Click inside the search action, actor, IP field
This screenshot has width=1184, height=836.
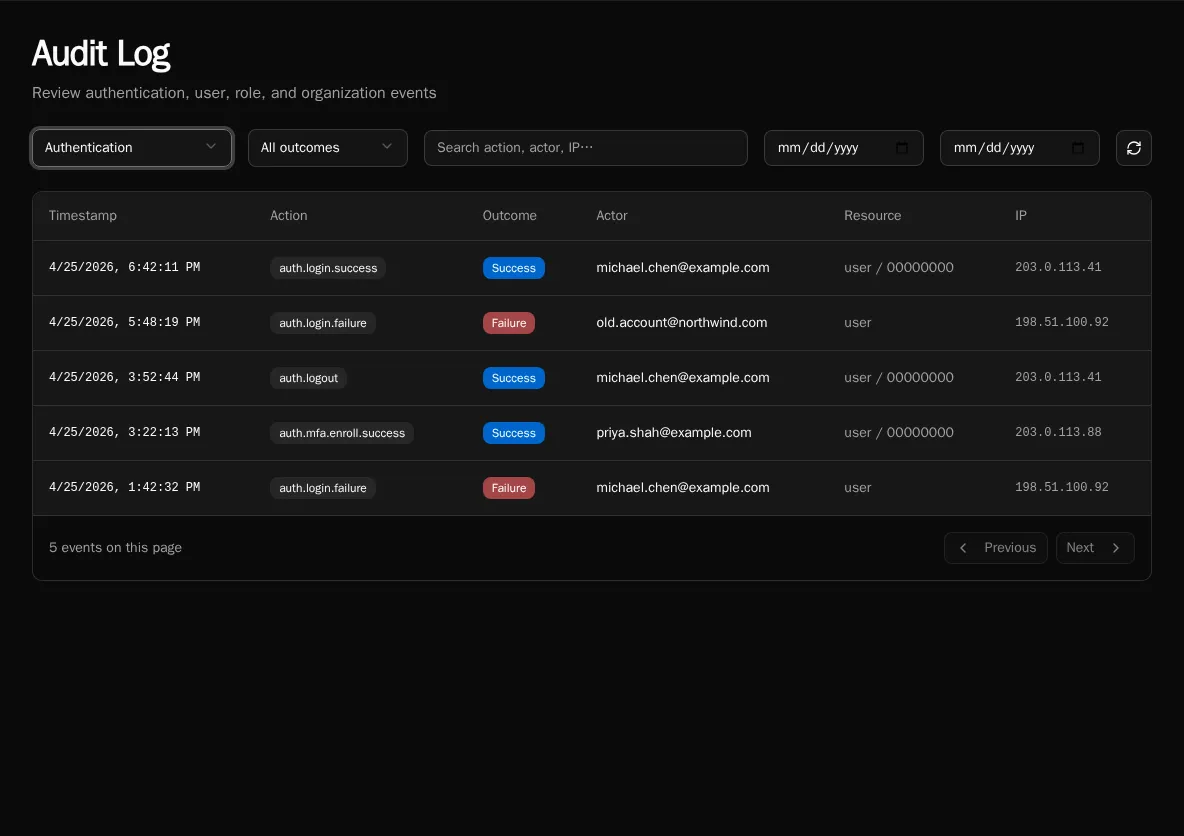pos(585,147)
